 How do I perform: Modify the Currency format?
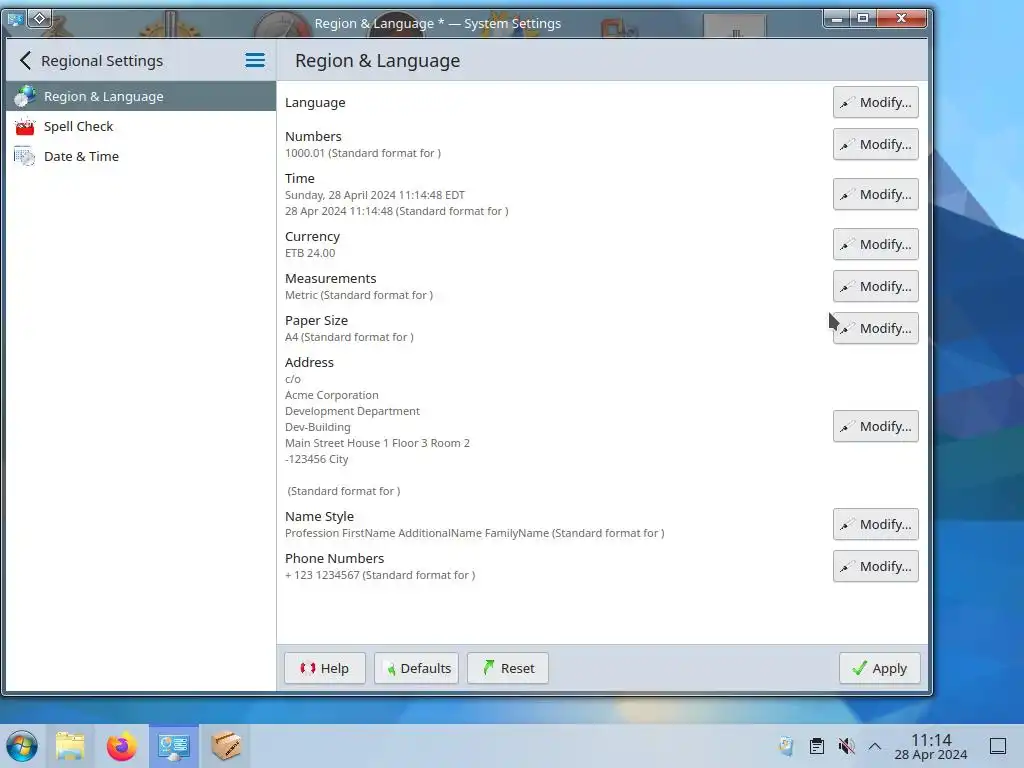875,244
